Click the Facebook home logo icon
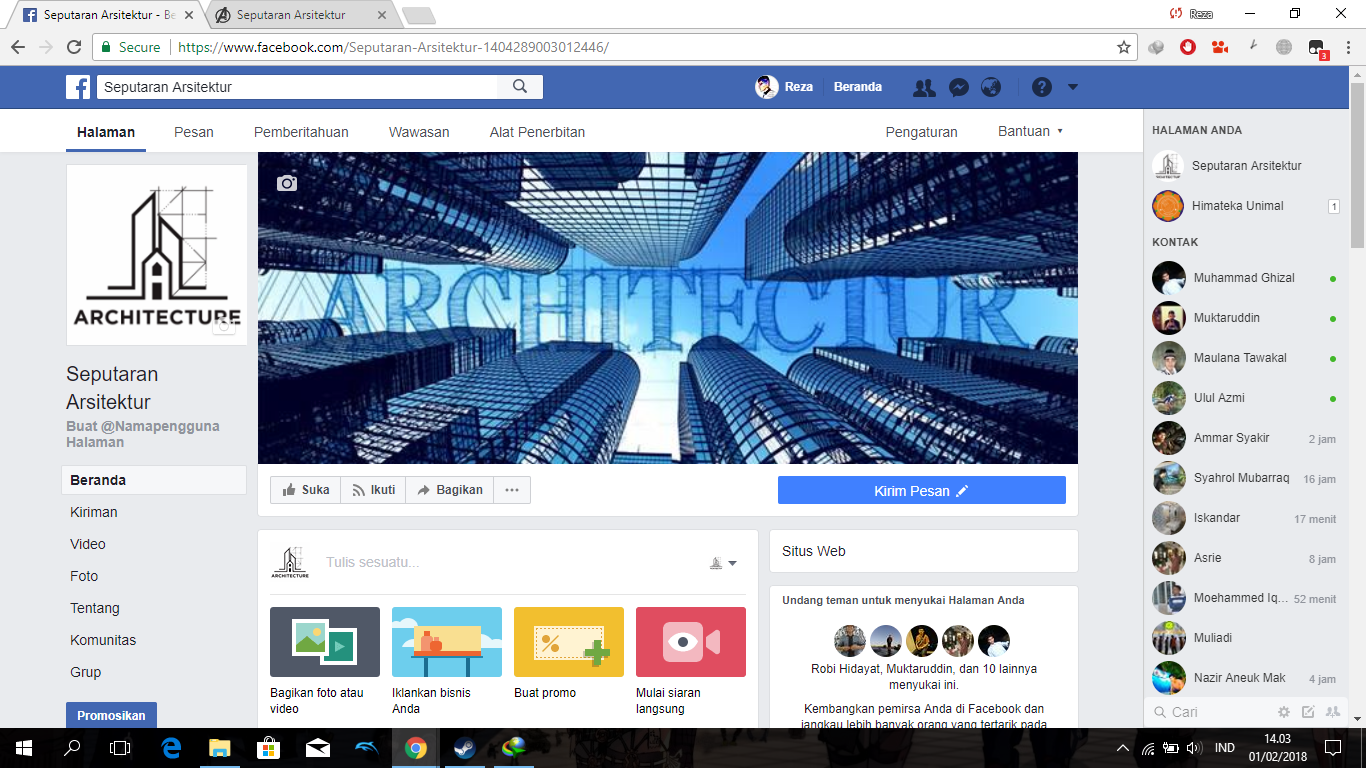 pos(77,87)
